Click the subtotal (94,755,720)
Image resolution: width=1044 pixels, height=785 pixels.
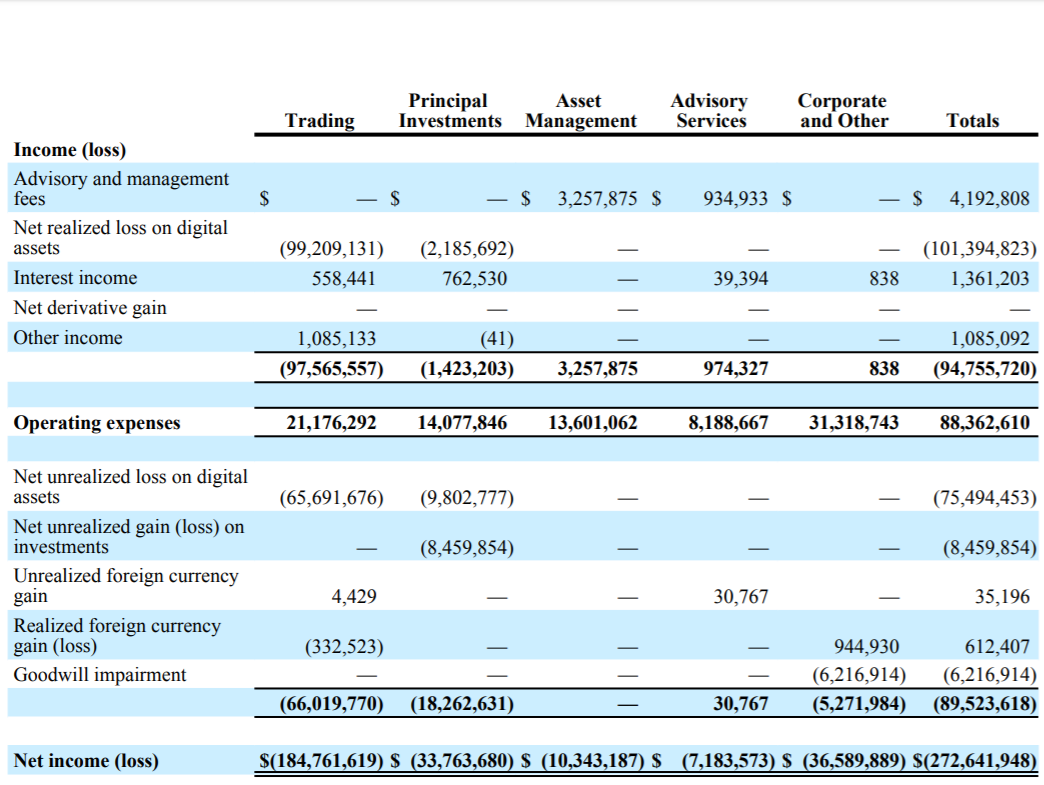point(985,369)
